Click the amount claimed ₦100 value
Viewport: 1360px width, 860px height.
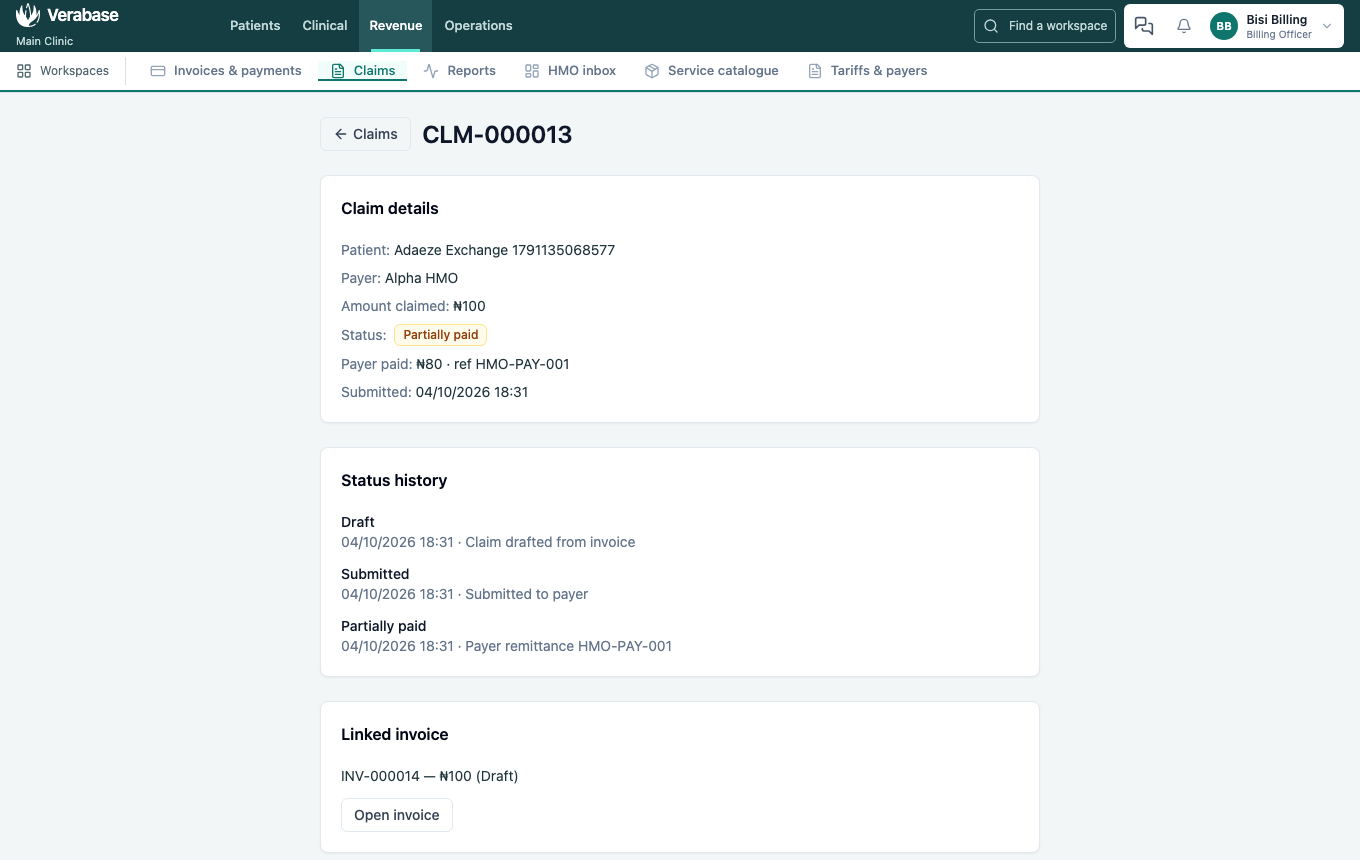[x=469, y=306]
